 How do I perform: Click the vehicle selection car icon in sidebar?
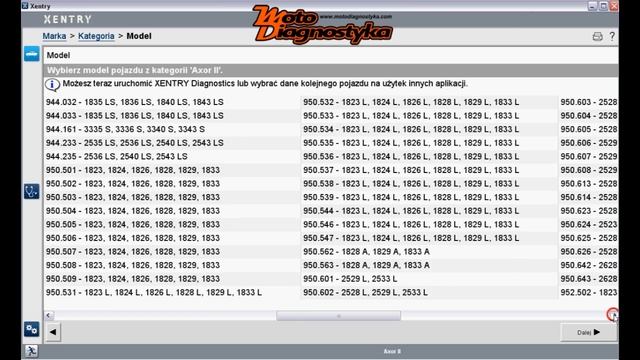coord(31,54)
